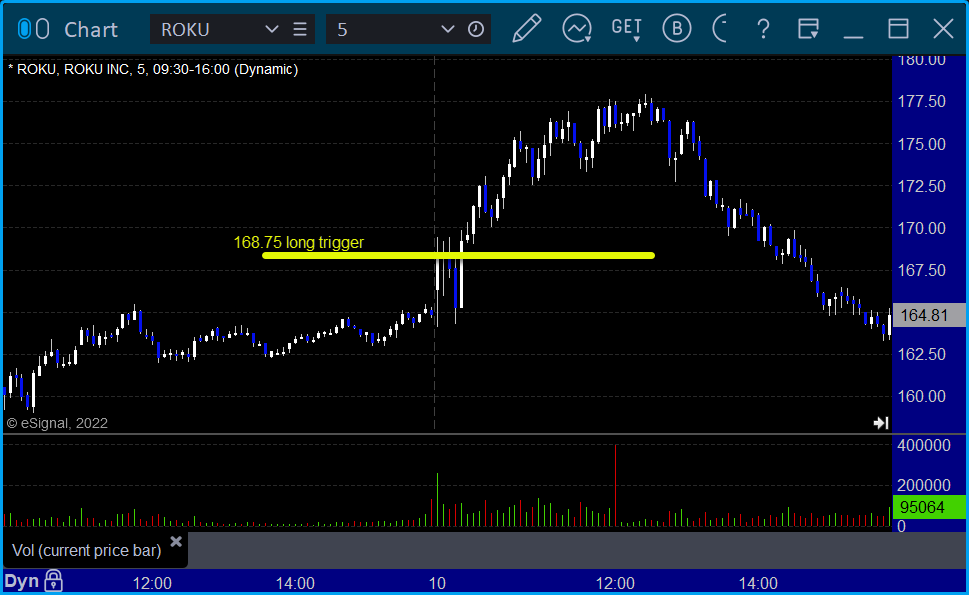
Task: Open the time template clock icon
Action: (x=476, y=29)
